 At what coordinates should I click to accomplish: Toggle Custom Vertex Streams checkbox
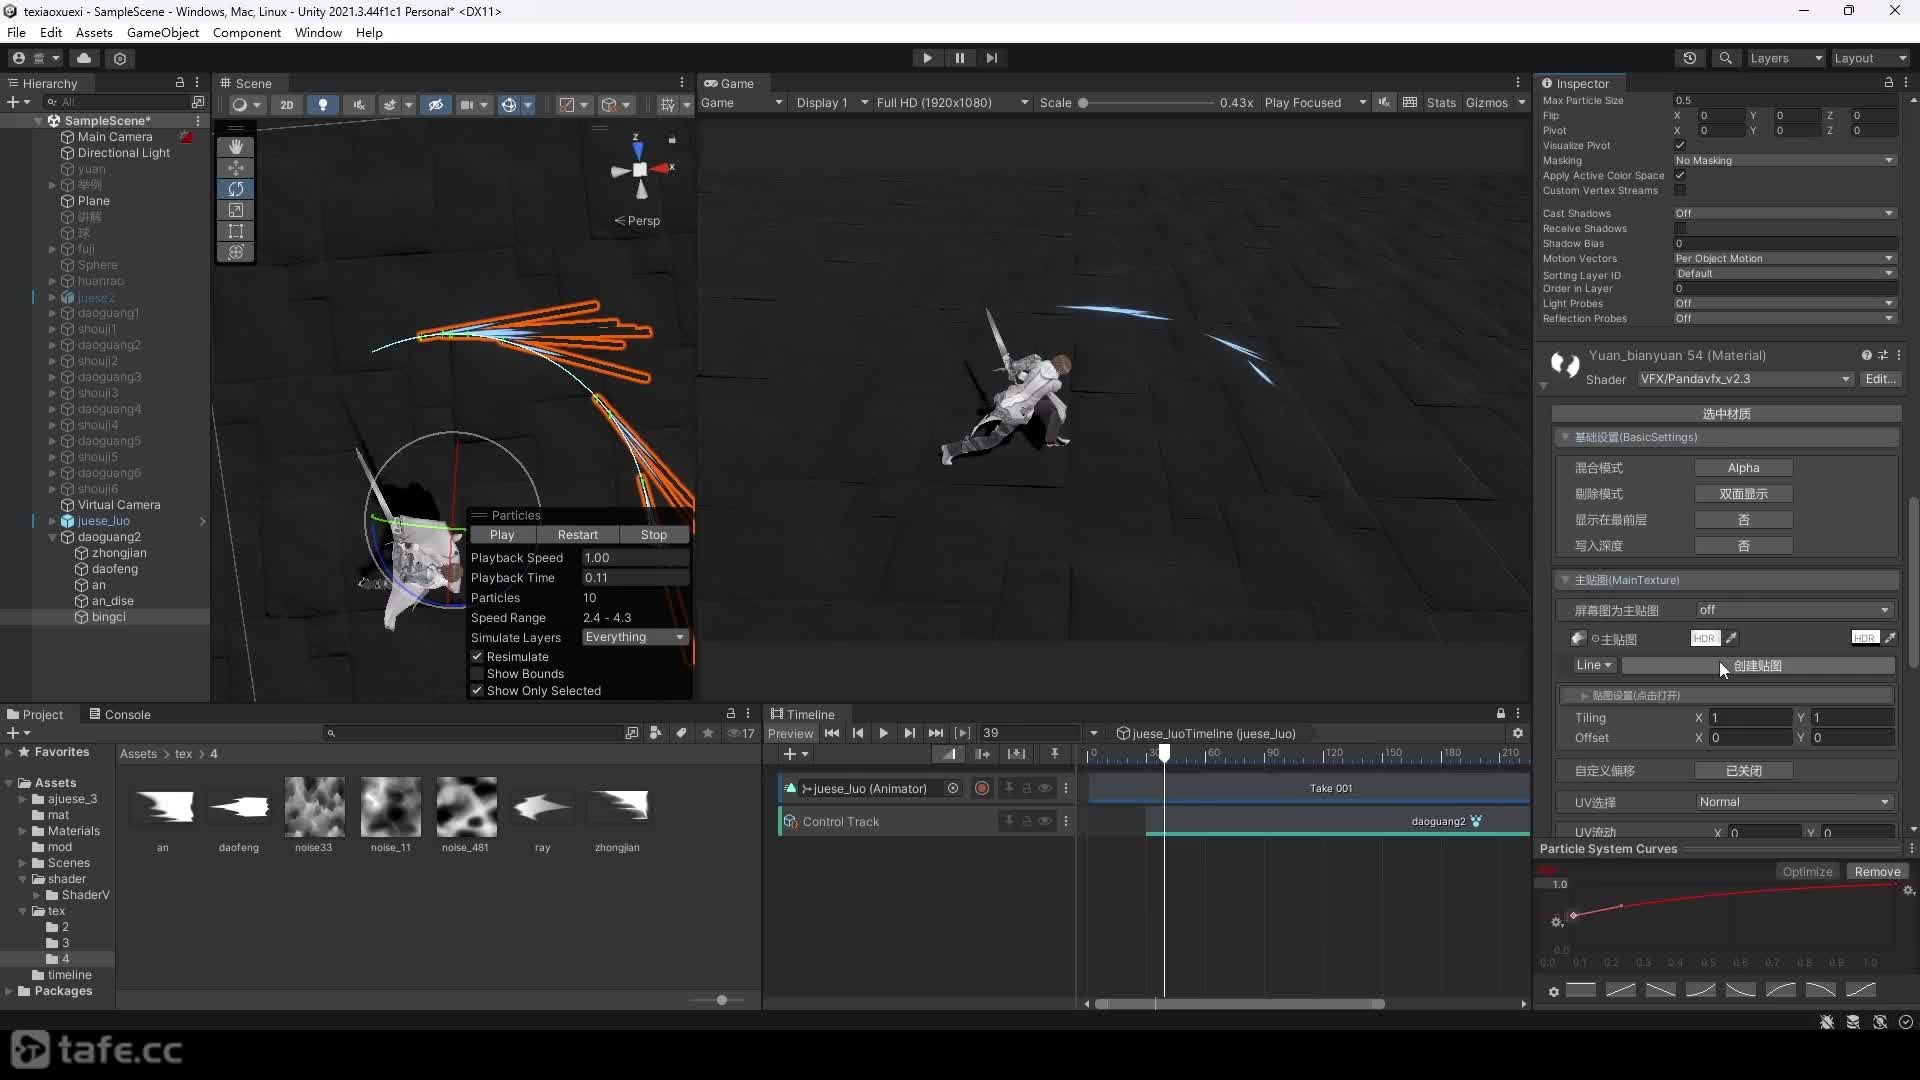click(1680, 190)
